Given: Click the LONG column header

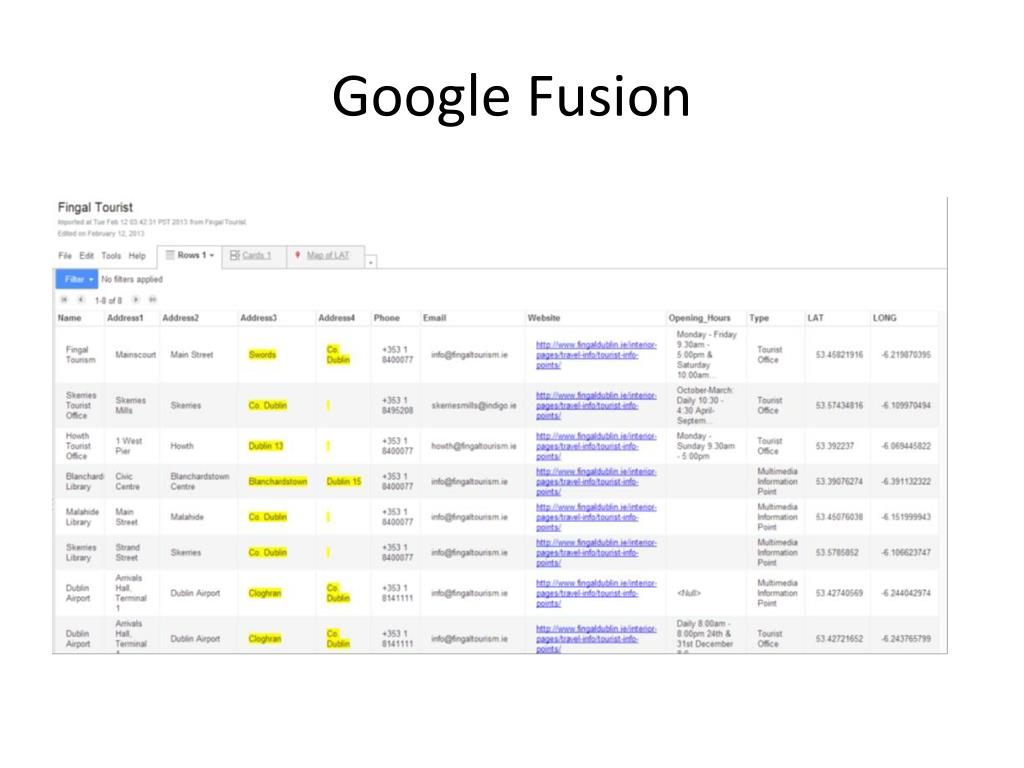Looking at the screenshot, I should (x=885, y=318).
